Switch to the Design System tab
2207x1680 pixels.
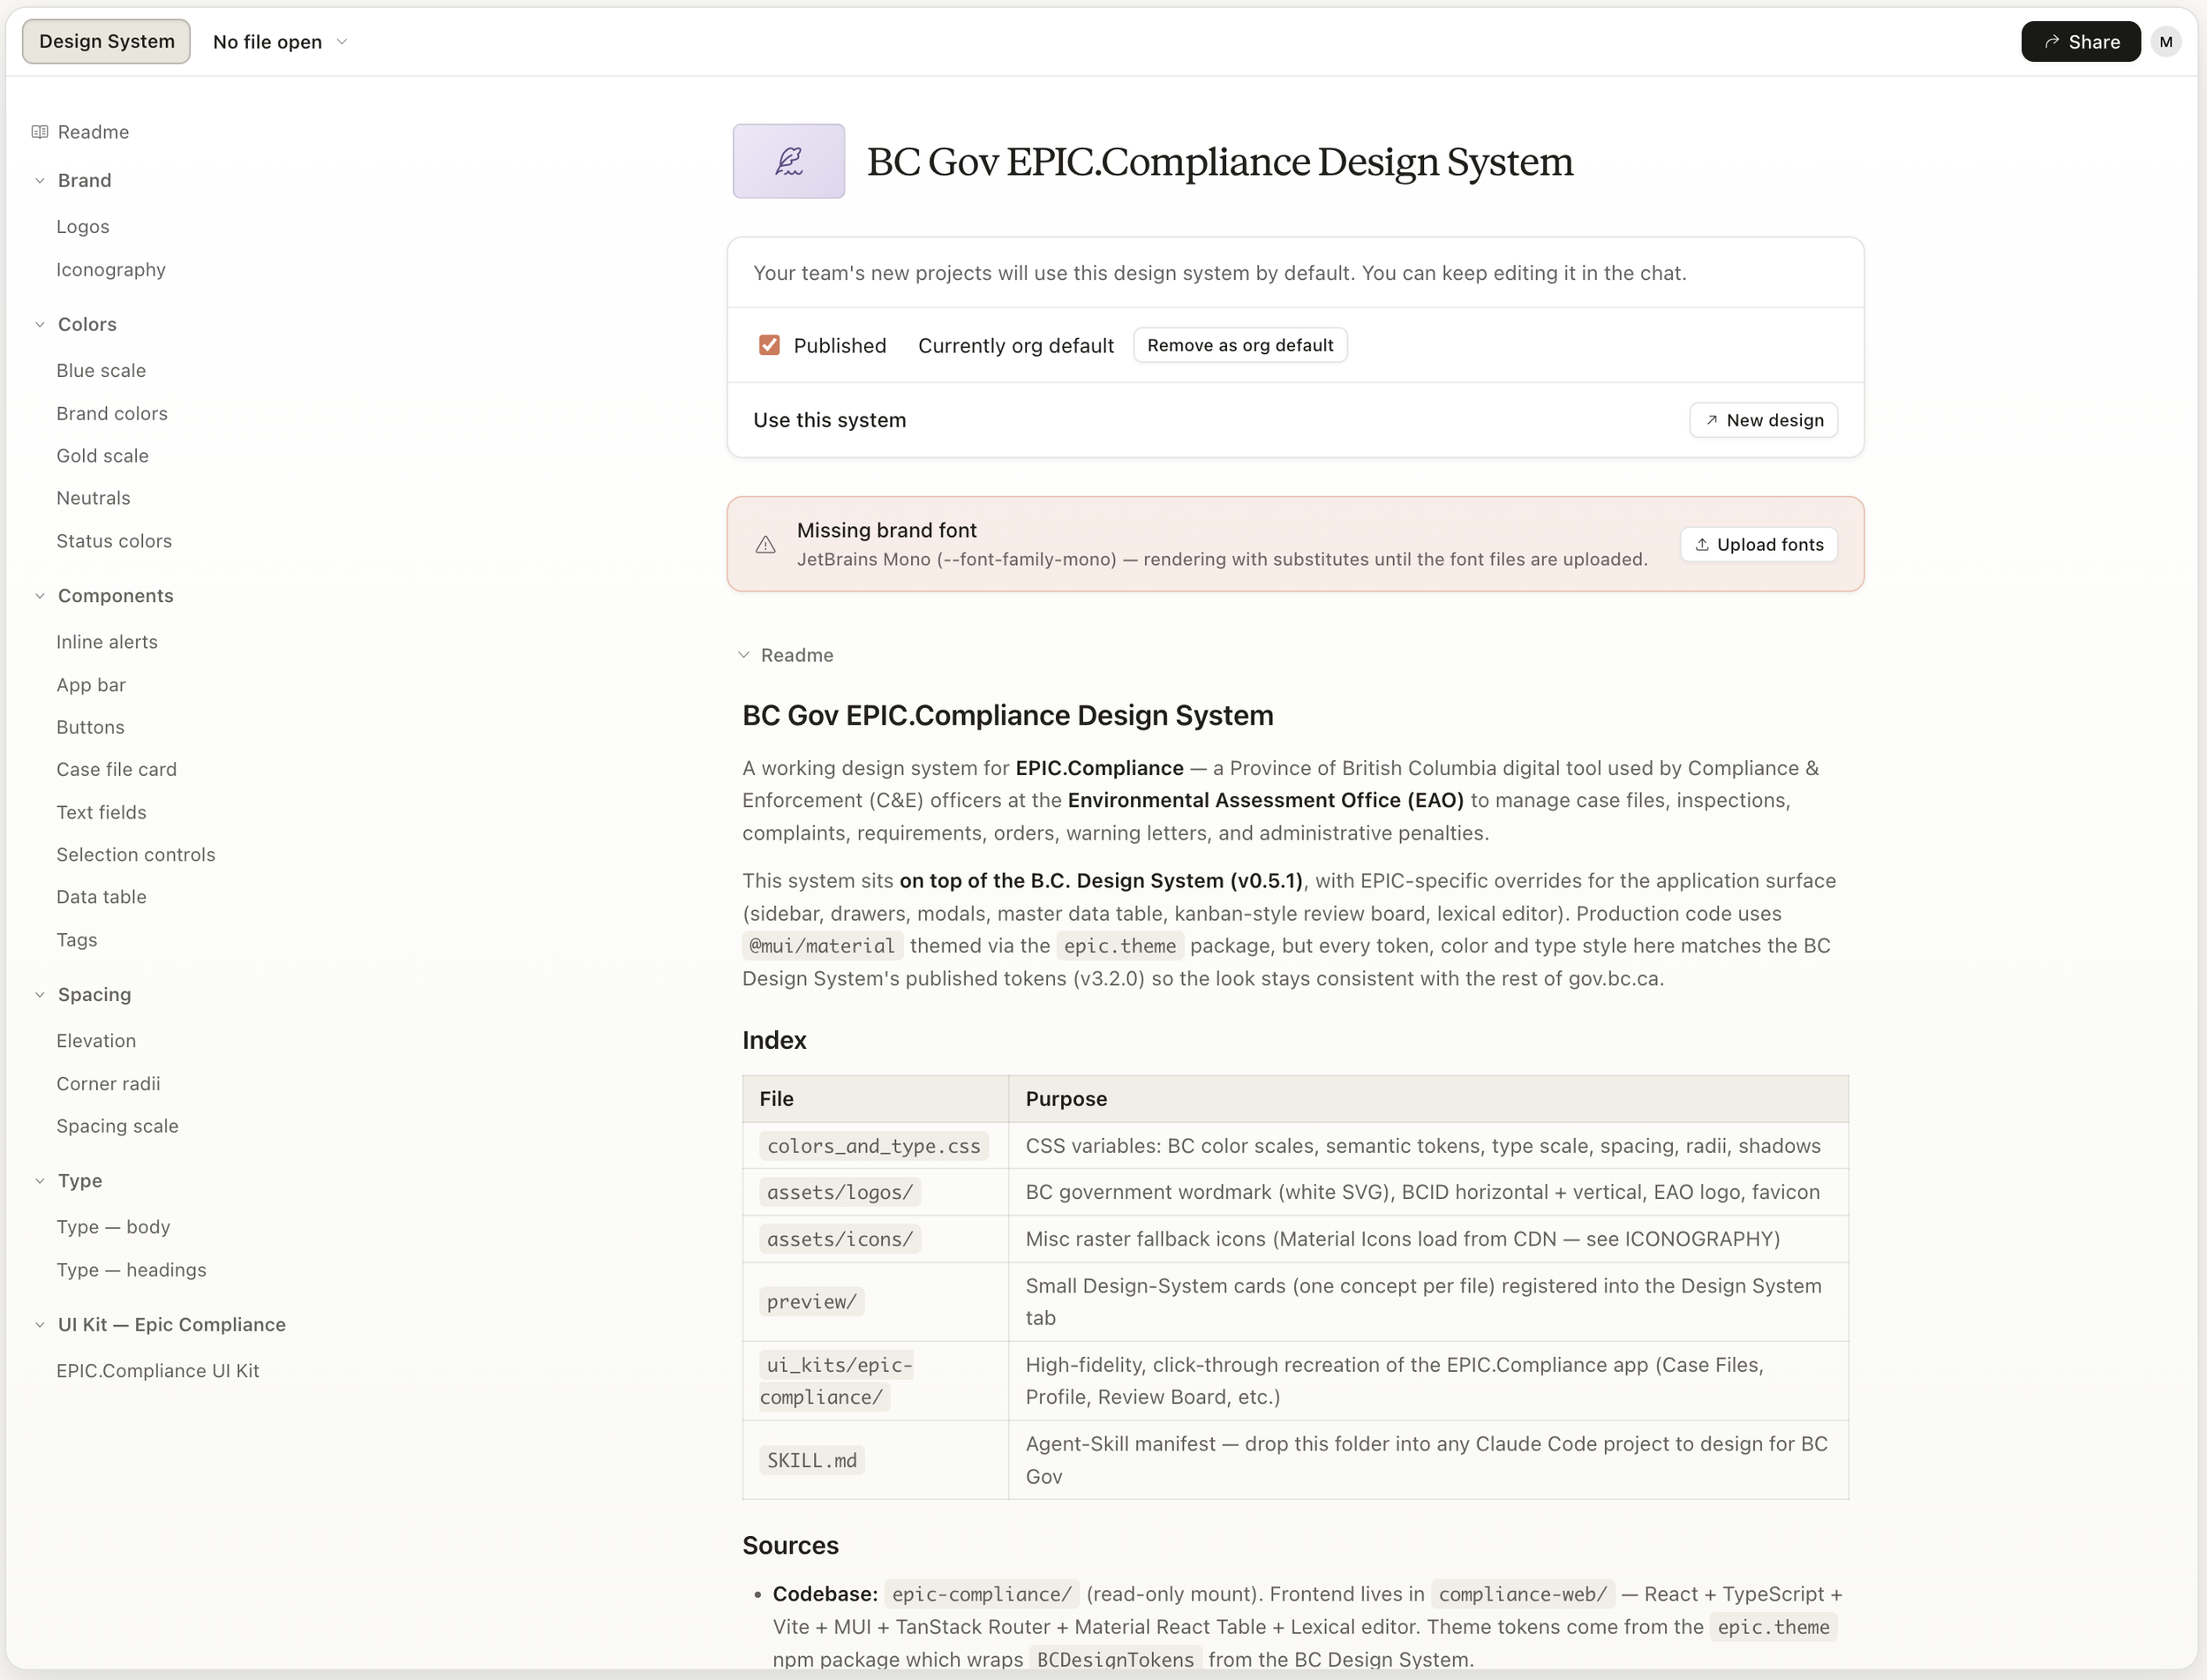[x=106, y=42]
